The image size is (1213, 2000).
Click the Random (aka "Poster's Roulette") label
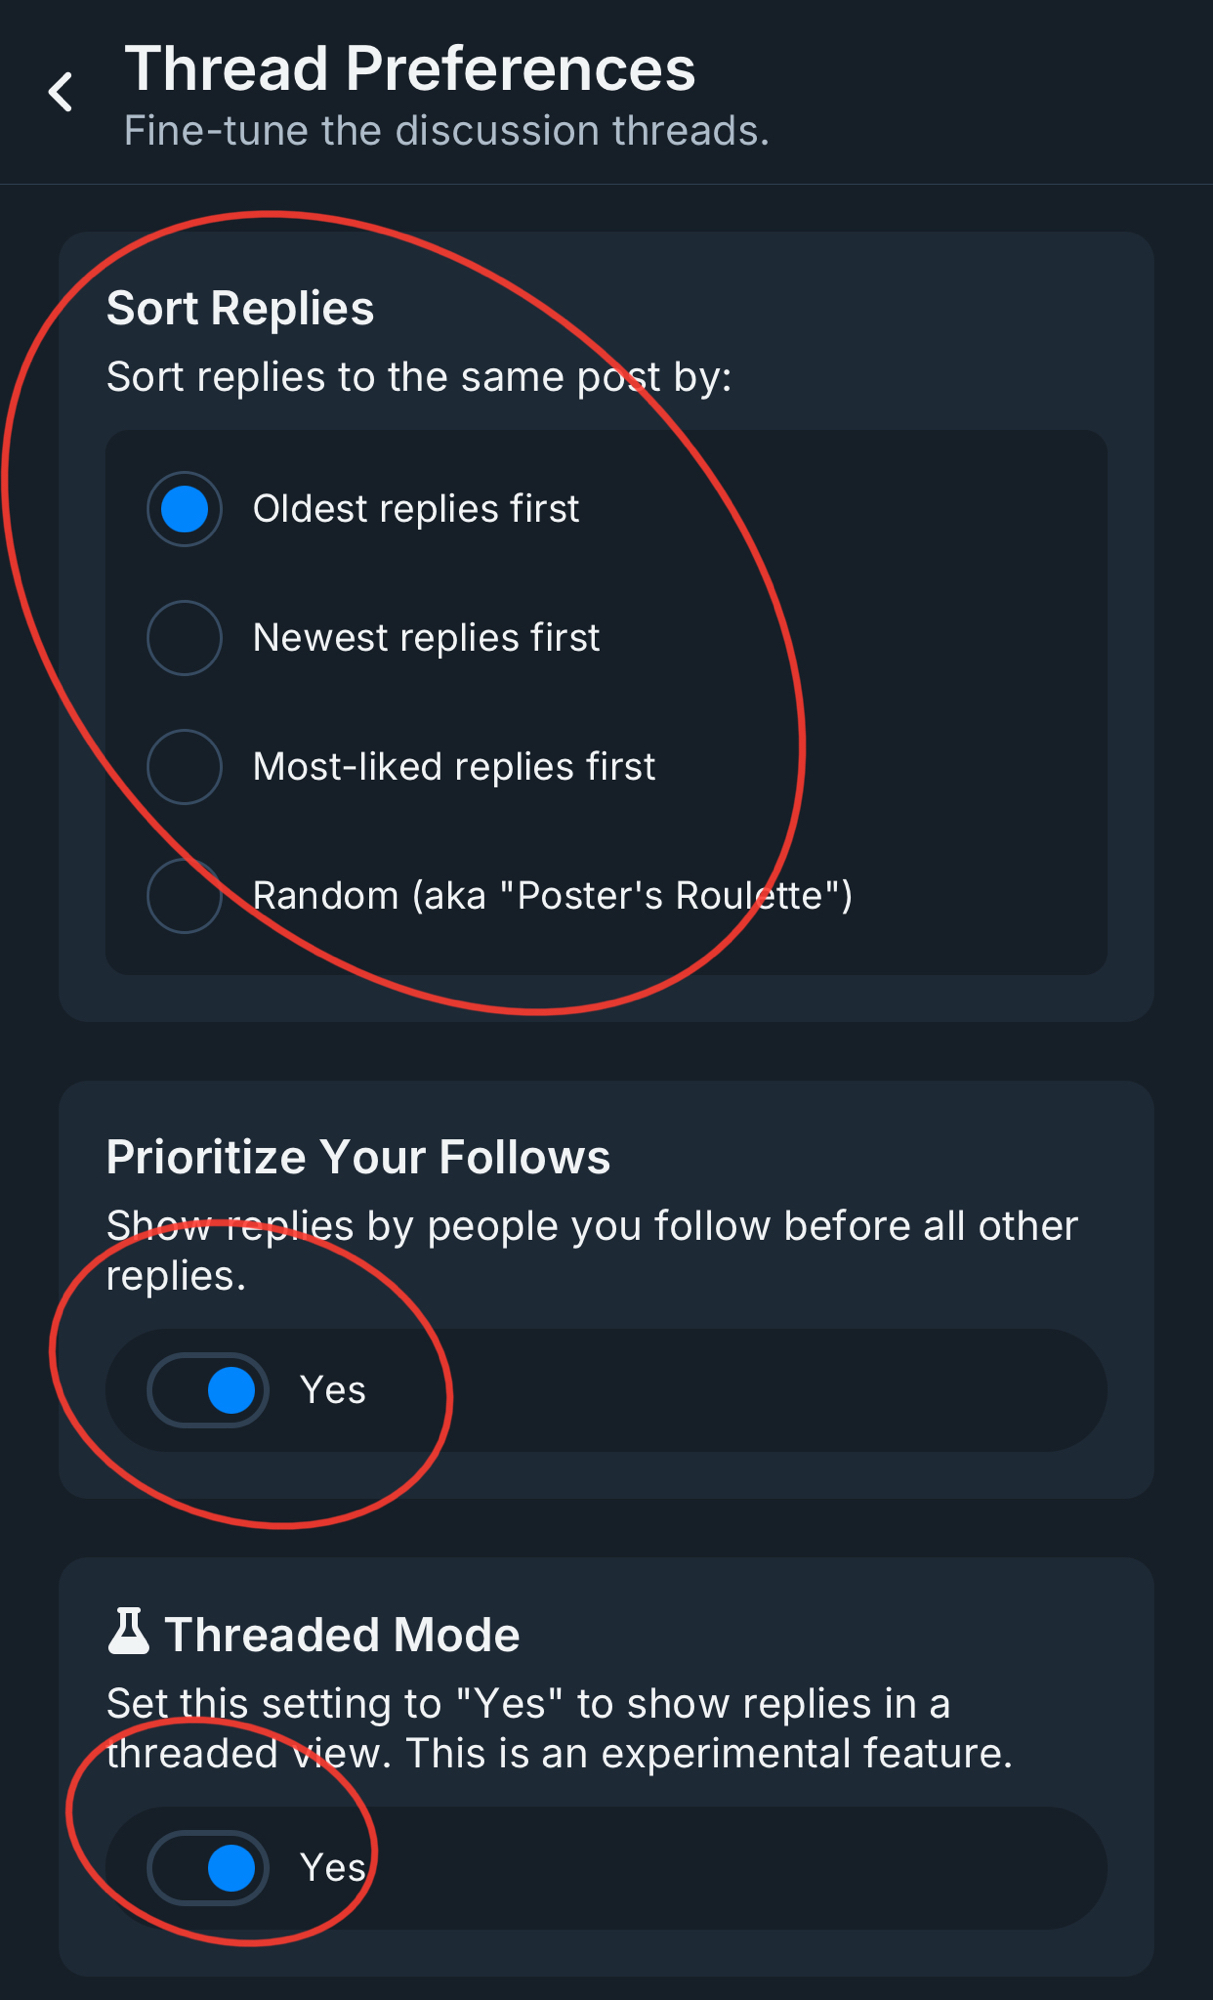(x=552, y=896)
